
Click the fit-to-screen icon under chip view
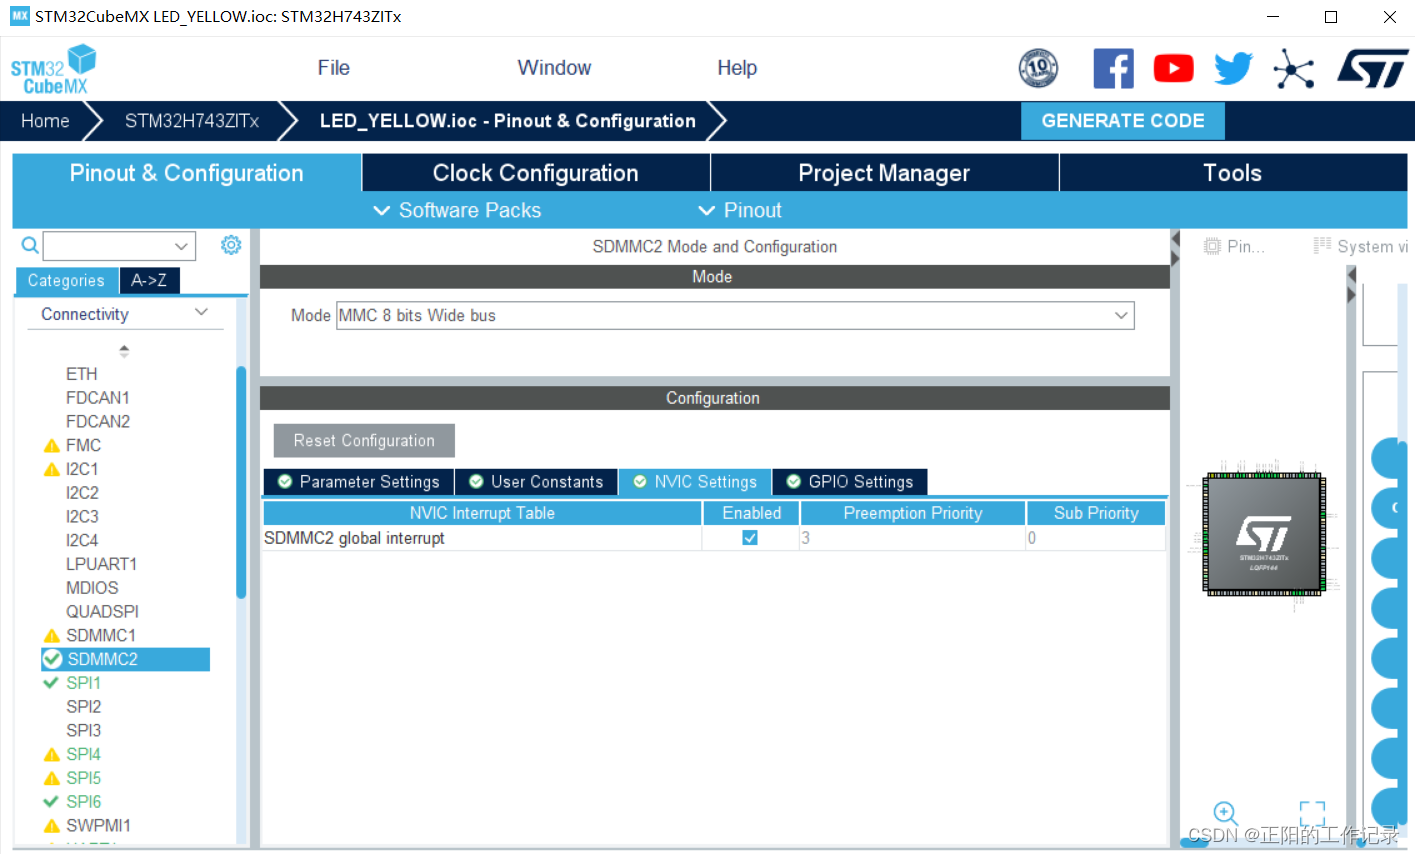pos(1312,813)
